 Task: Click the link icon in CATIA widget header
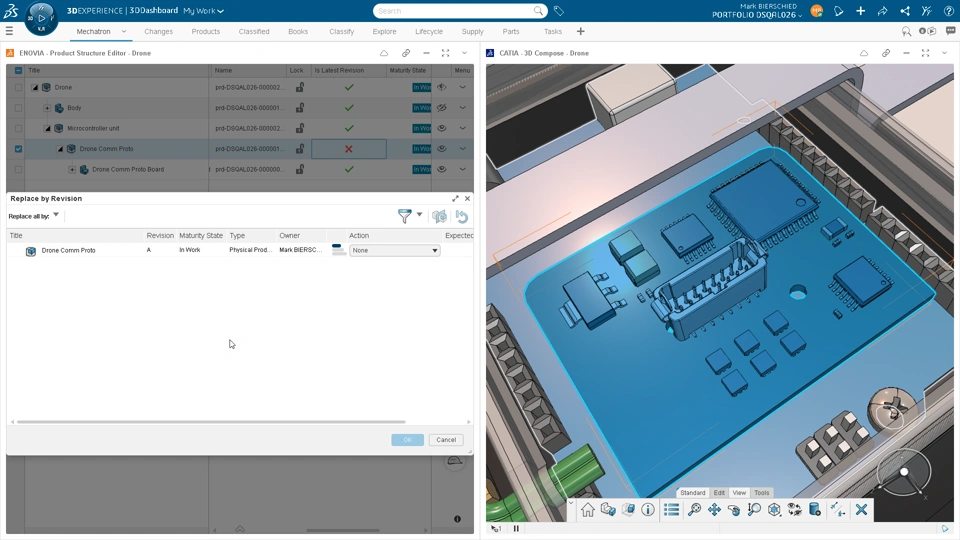tap(886, 53)
